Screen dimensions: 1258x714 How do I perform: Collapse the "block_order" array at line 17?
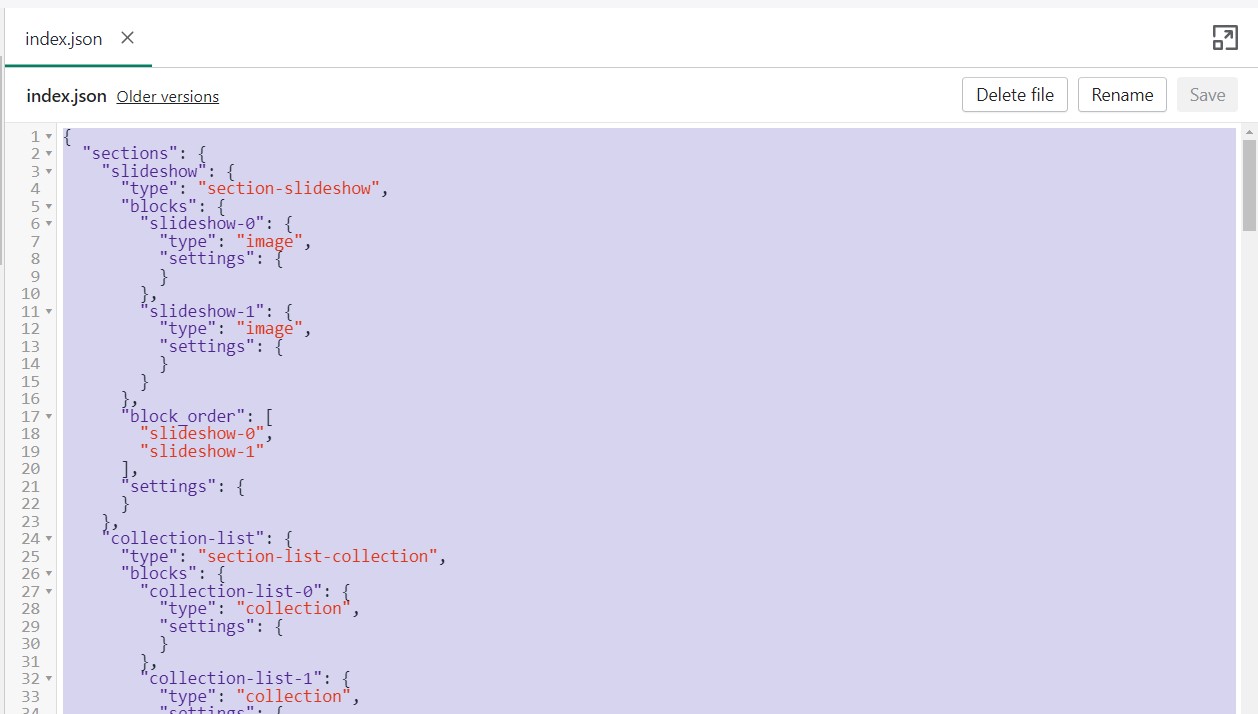pyautogui.click(x=49, y=416)
